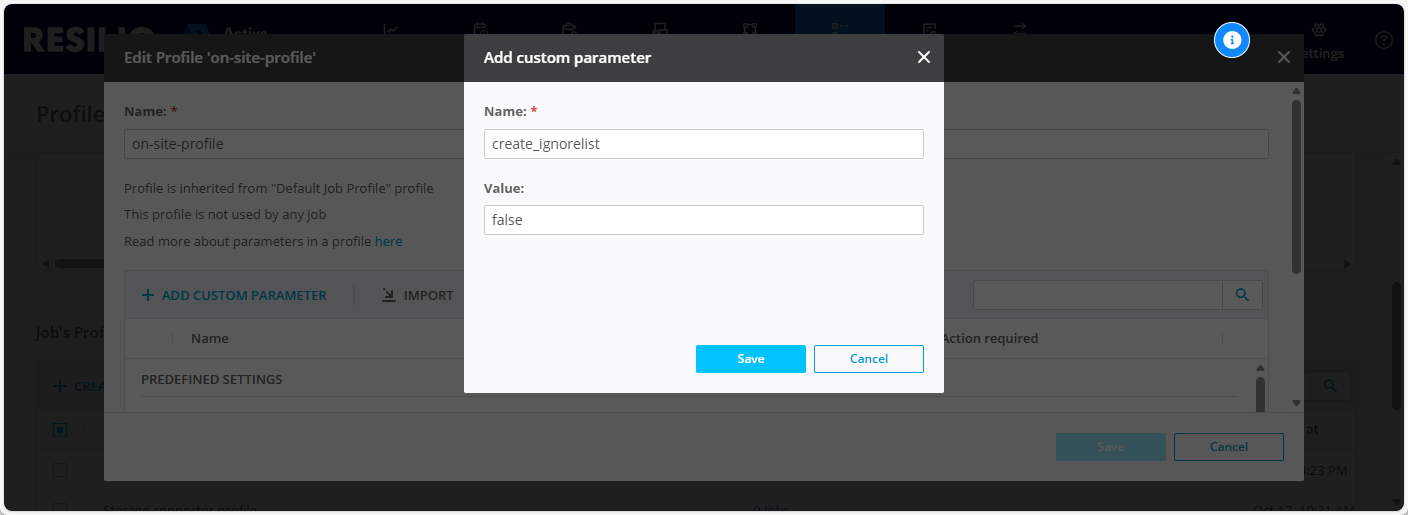Image resolution: width=1408 pixels, height=515 pixels.
Task: Click the Value field containing 'false'
Action: point(703,220)
